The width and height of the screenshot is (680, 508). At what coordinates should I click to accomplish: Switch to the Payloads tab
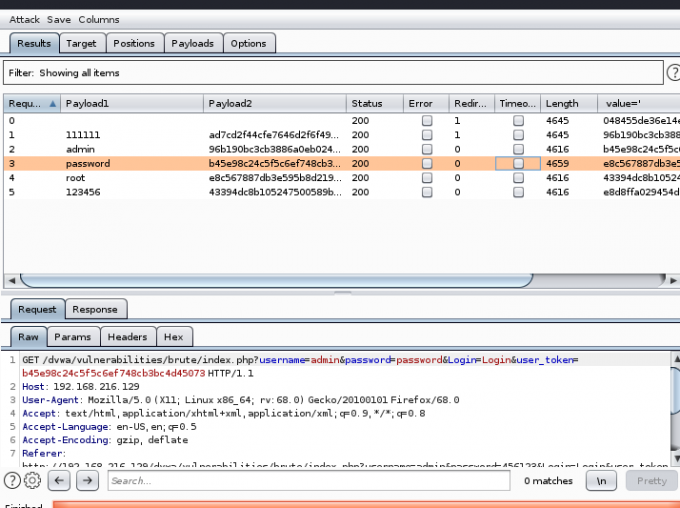pyautogui.click(x=193, y=43)
